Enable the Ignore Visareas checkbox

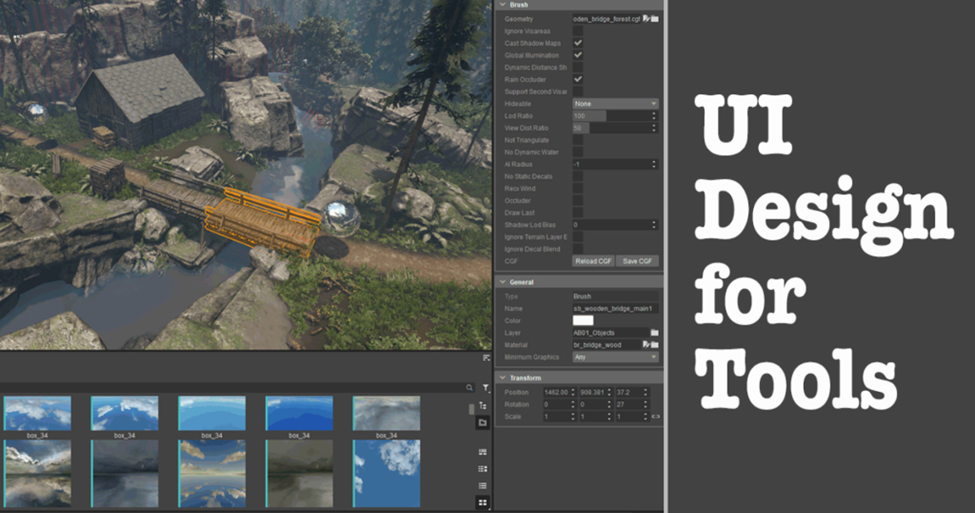click(578, 31)
